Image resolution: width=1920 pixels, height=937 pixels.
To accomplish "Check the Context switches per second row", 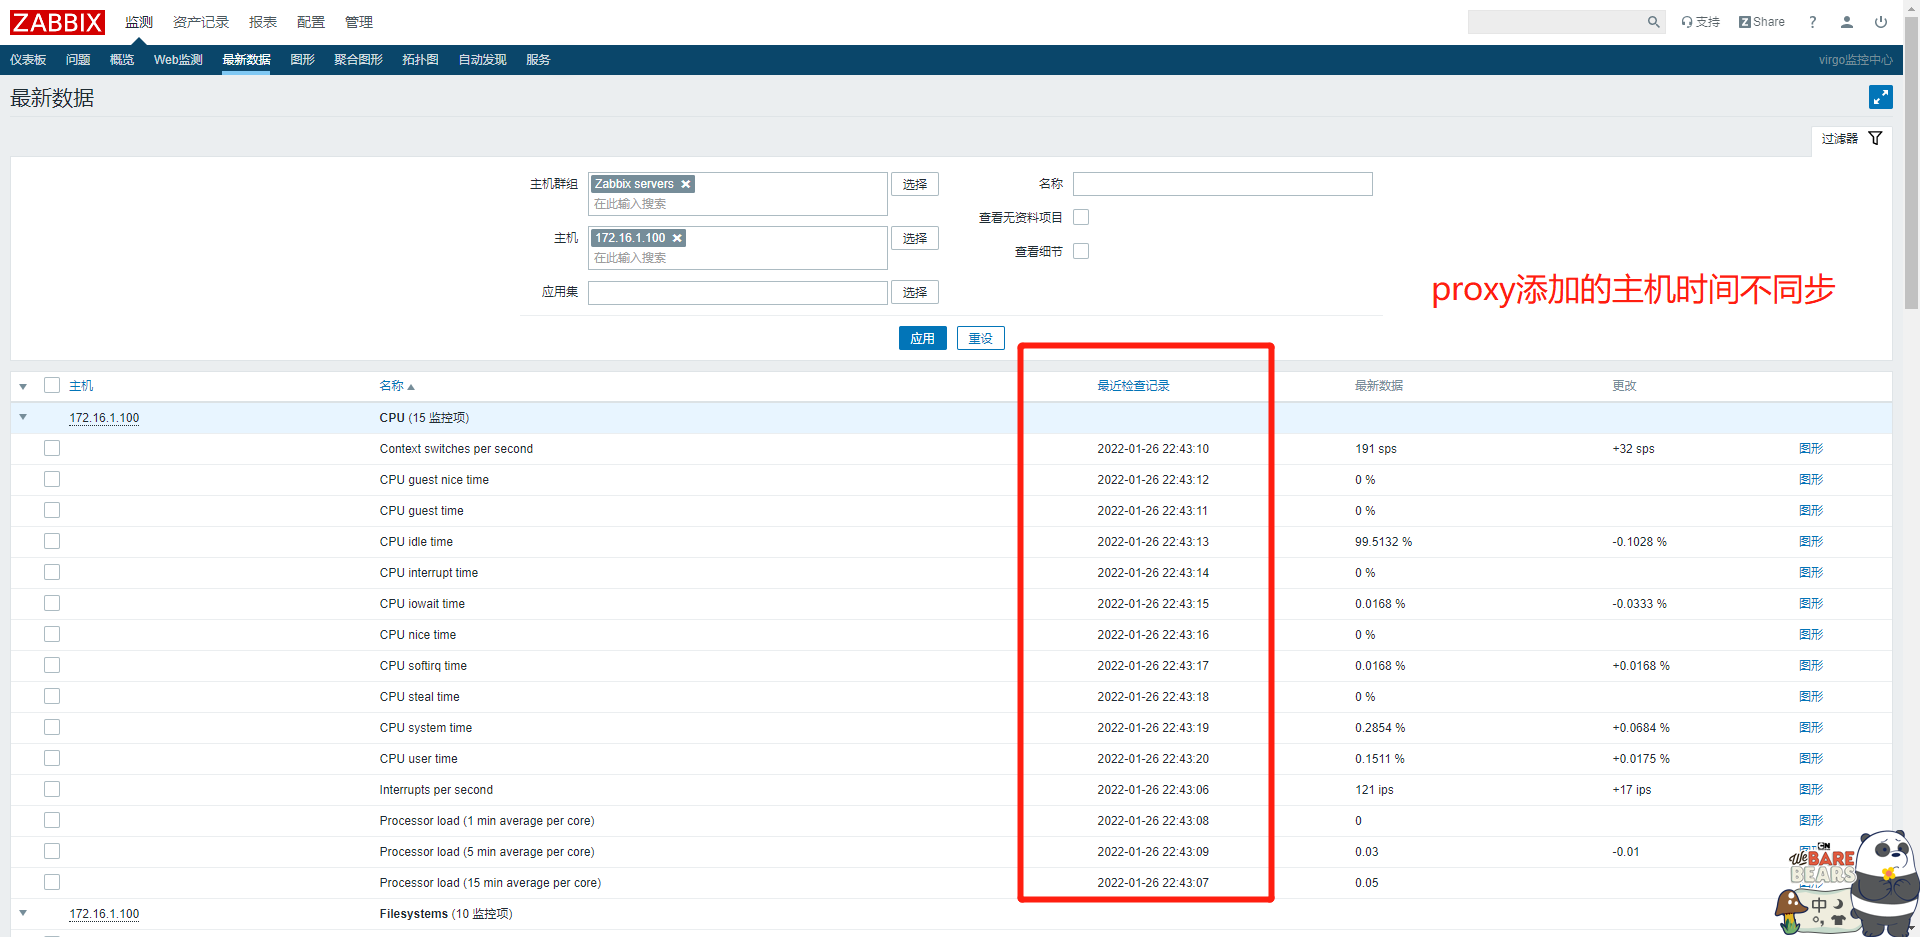I will pos(52,448).
